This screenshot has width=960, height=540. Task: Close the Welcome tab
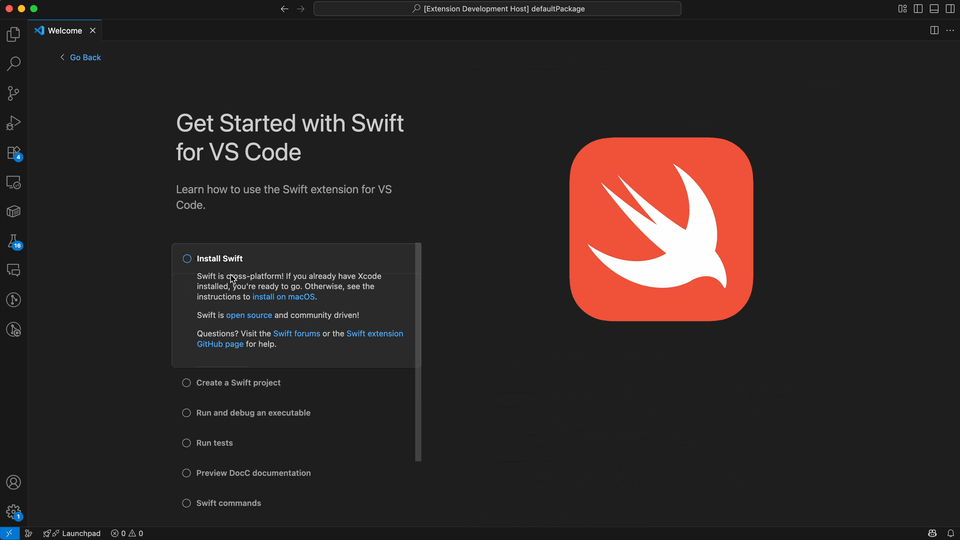click(x=92, y=31)
